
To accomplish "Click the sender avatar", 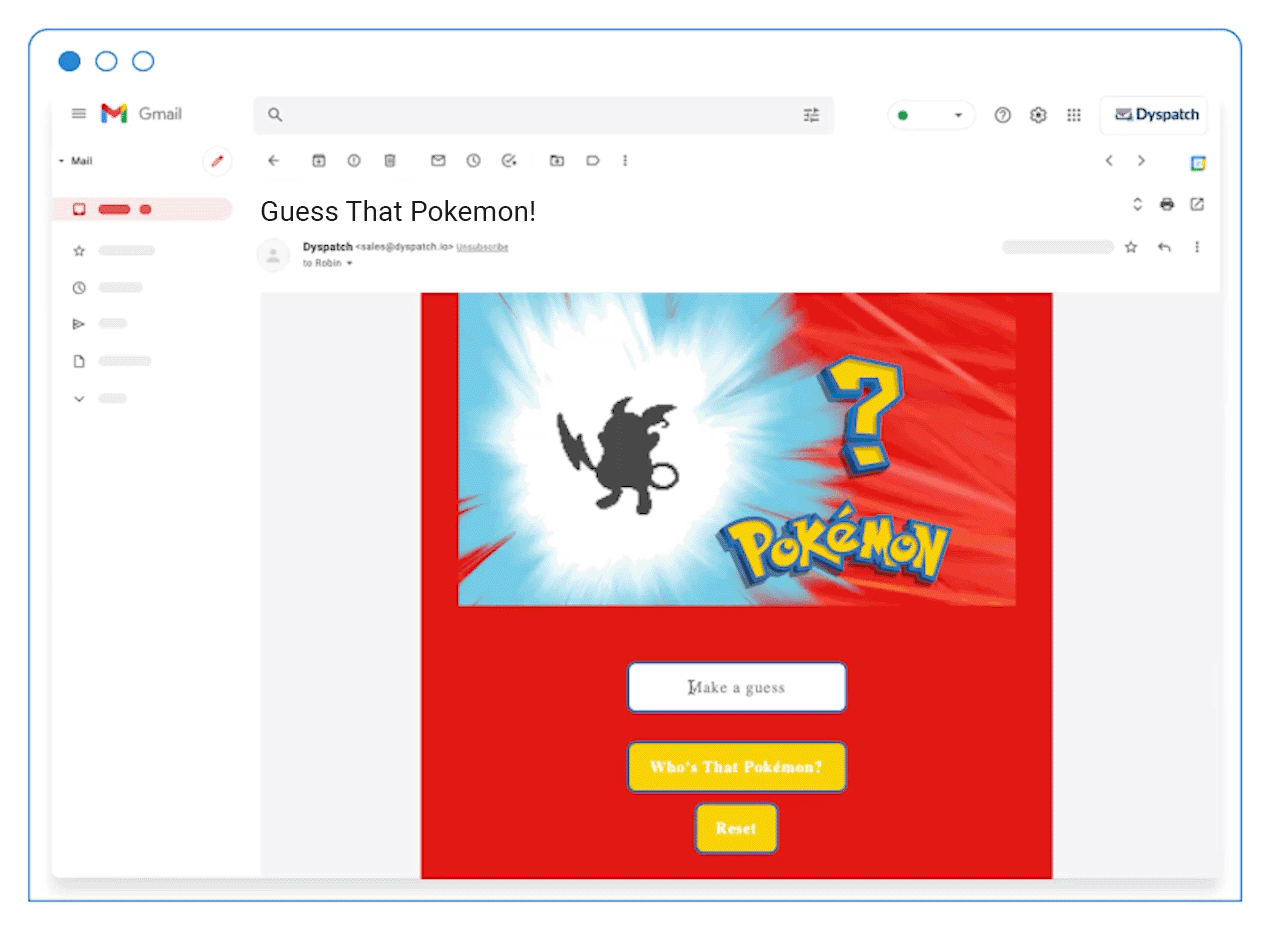I will (x=273, y=255).
